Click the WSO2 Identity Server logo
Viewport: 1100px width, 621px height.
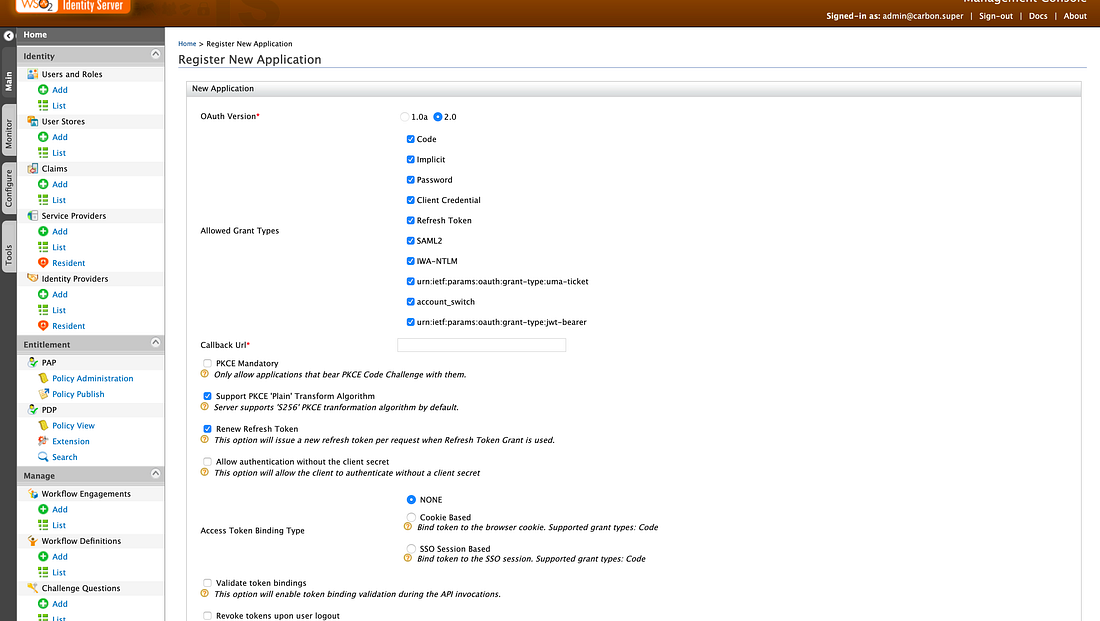[x=68, y=5]
